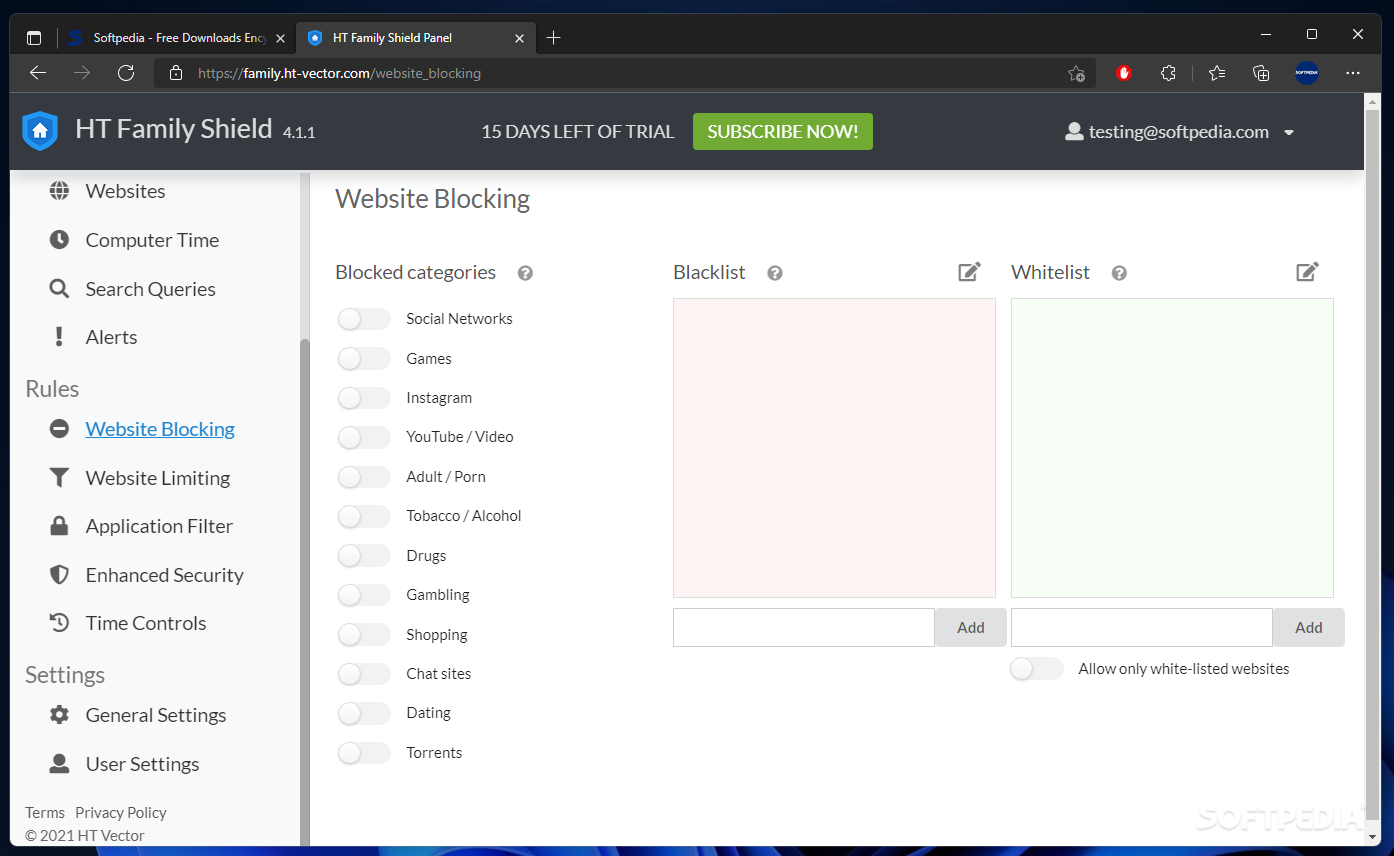This screenshot has height=856, width=1394.
Task: Open Computer Time in the sidebar
Action: (x=152, y=240)
